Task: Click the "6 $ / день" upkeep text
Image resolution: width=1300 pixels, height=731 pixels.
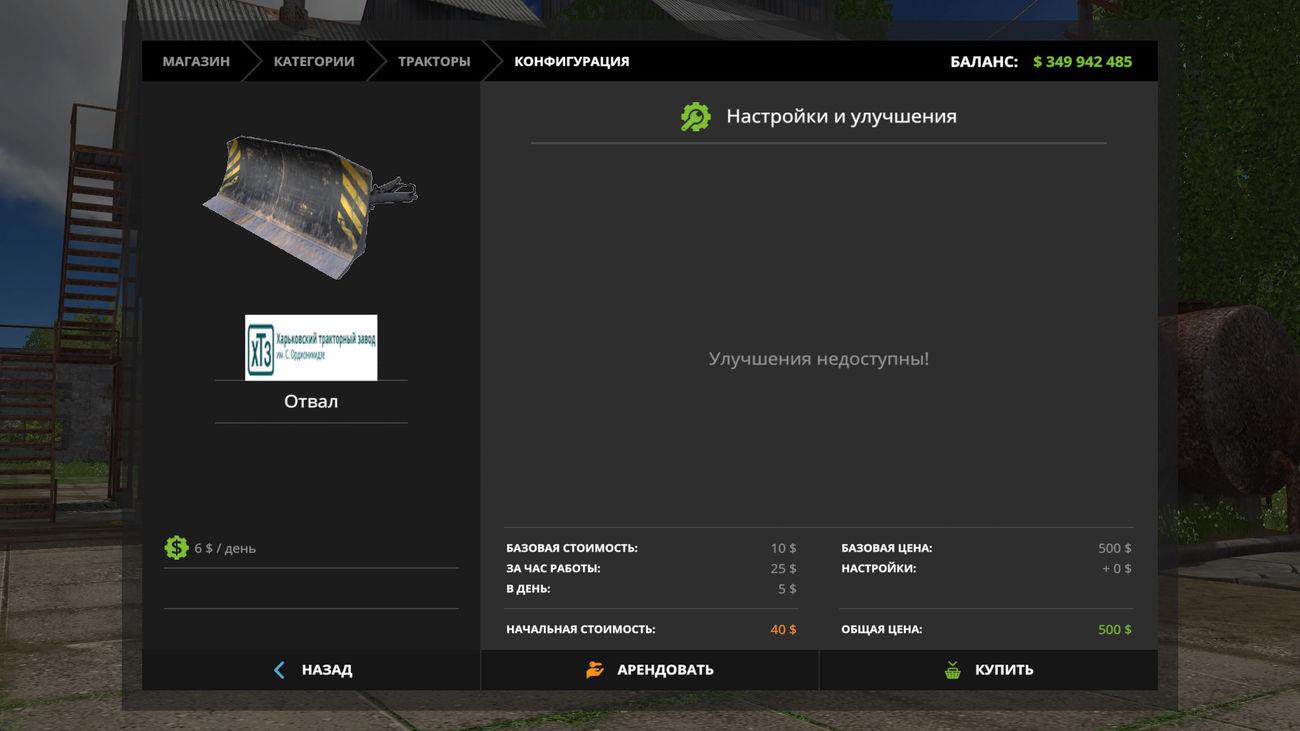Action: click(x=225, y=548)
